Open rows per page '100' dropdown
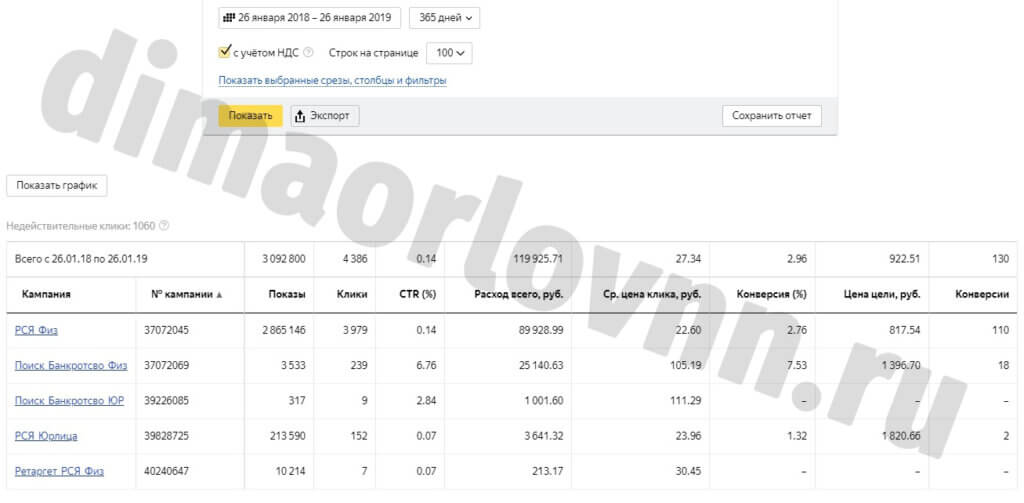The image size is (1024, 503). [449, 53]
